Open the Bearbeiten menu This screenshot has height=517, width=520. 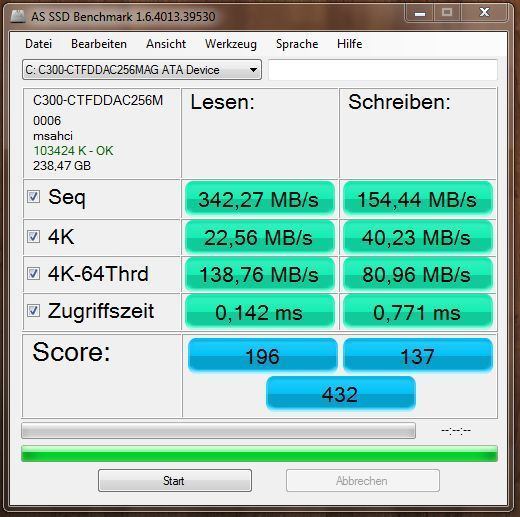tap(99, 44)
